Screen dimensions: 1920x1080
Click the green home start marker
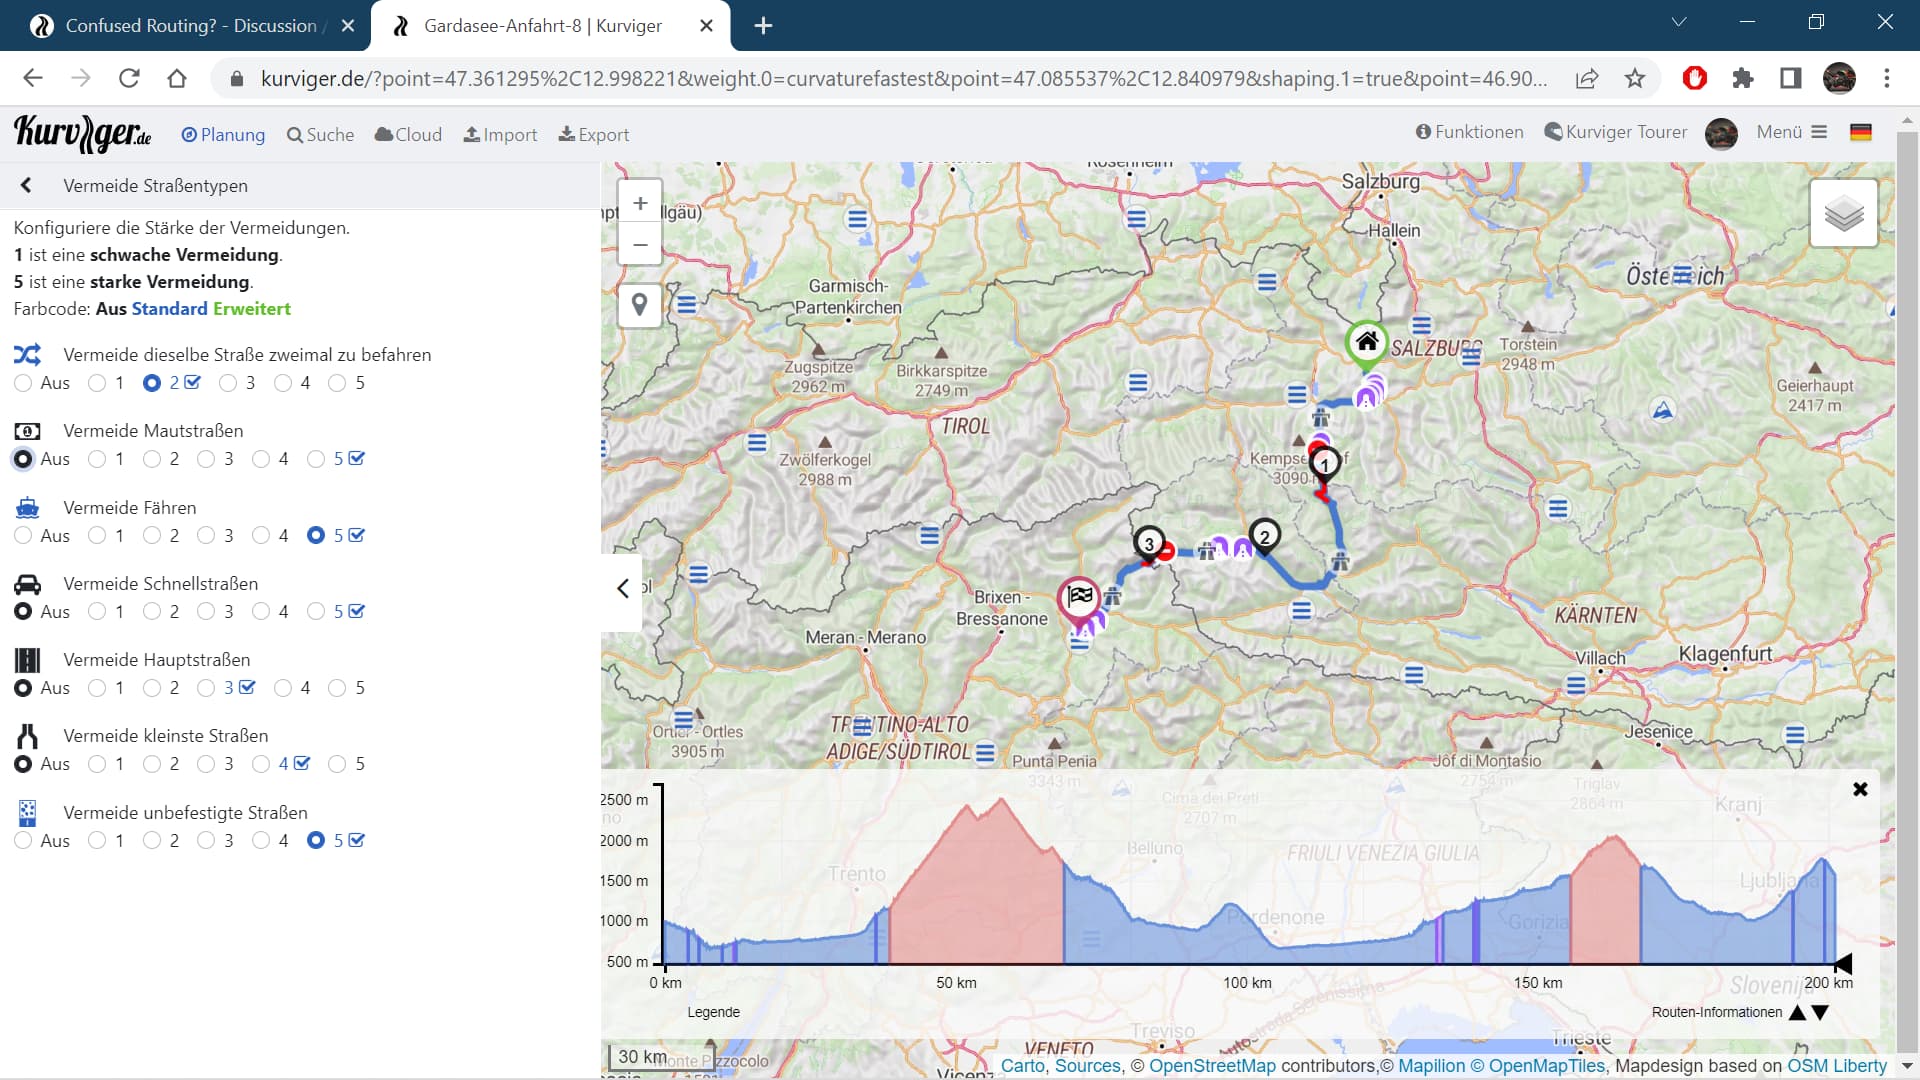(1366, 342)
